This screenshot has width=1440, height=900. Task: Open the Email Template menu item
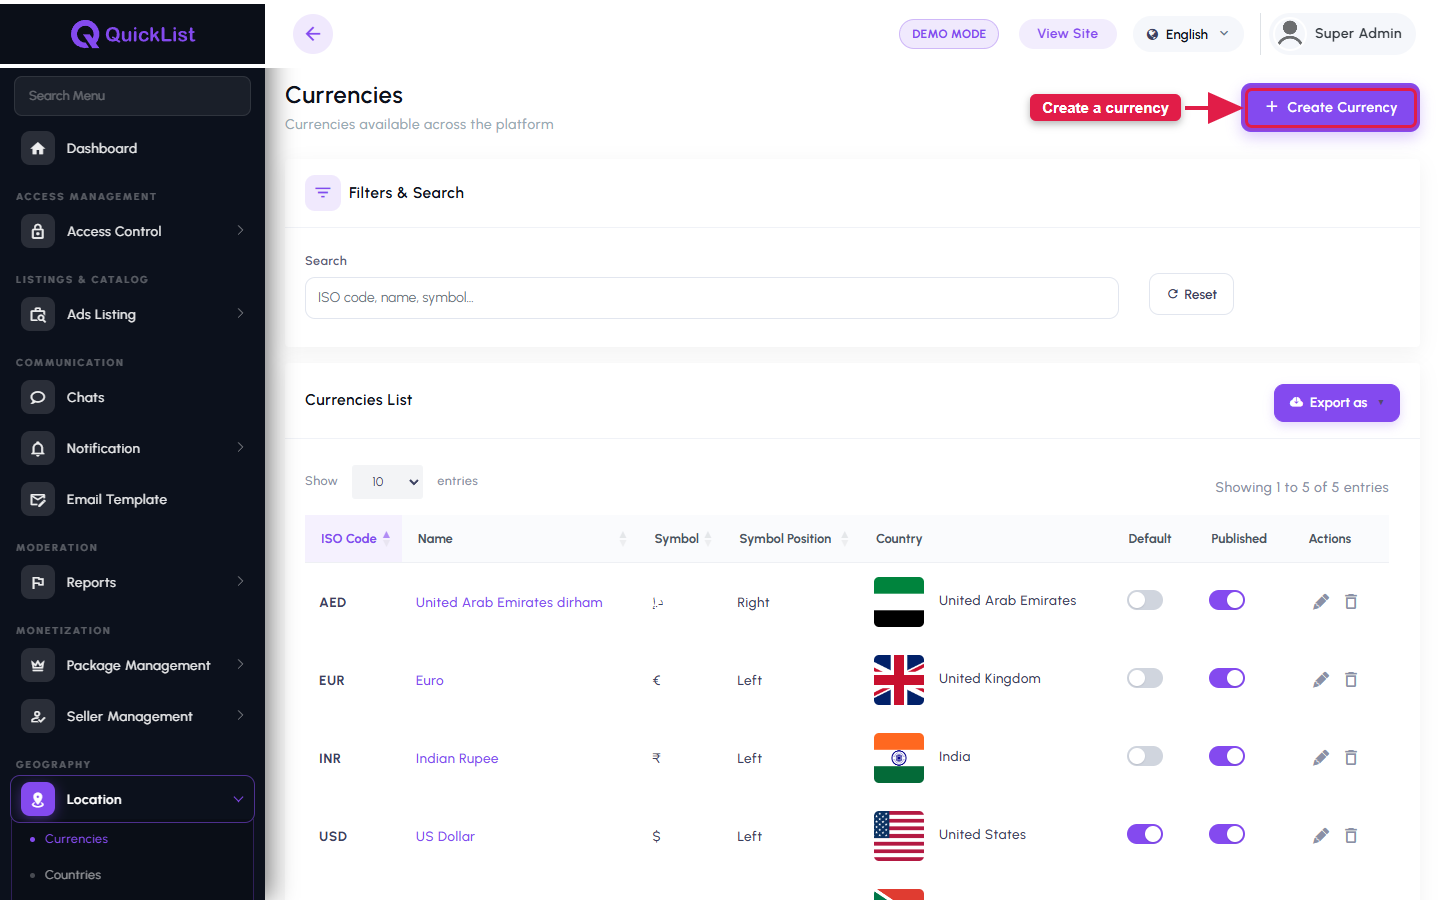tap(132, 499)
